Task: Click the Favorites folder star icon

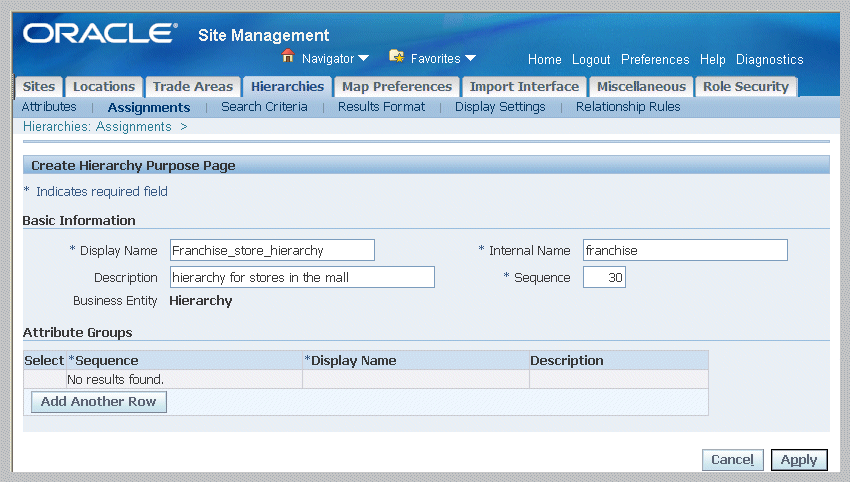Action: point(397,56)
